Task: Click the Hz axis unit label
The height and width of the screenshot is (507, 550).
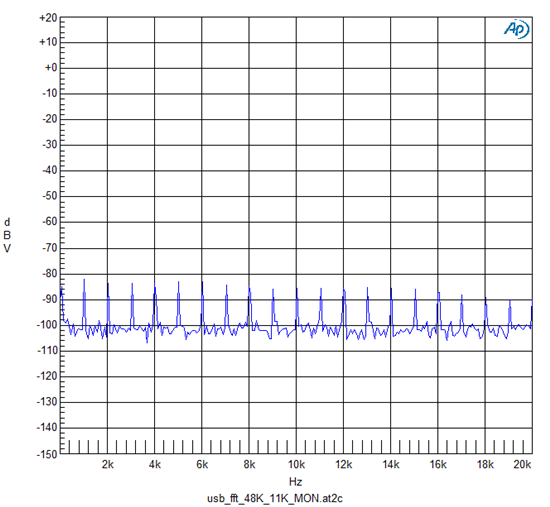Action: pyautogui.click(x=295, y=482)
